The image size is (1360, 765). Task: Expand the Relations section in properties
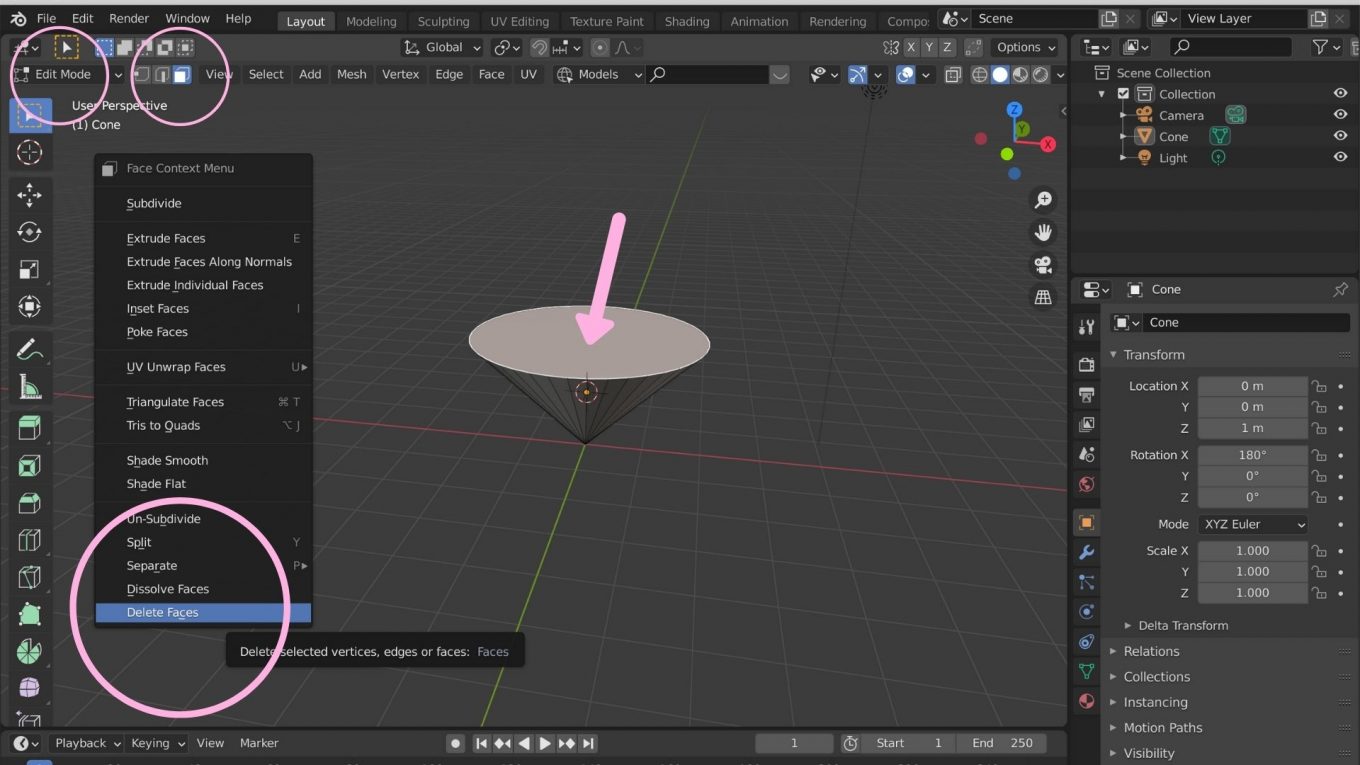tap(1150, 651)
